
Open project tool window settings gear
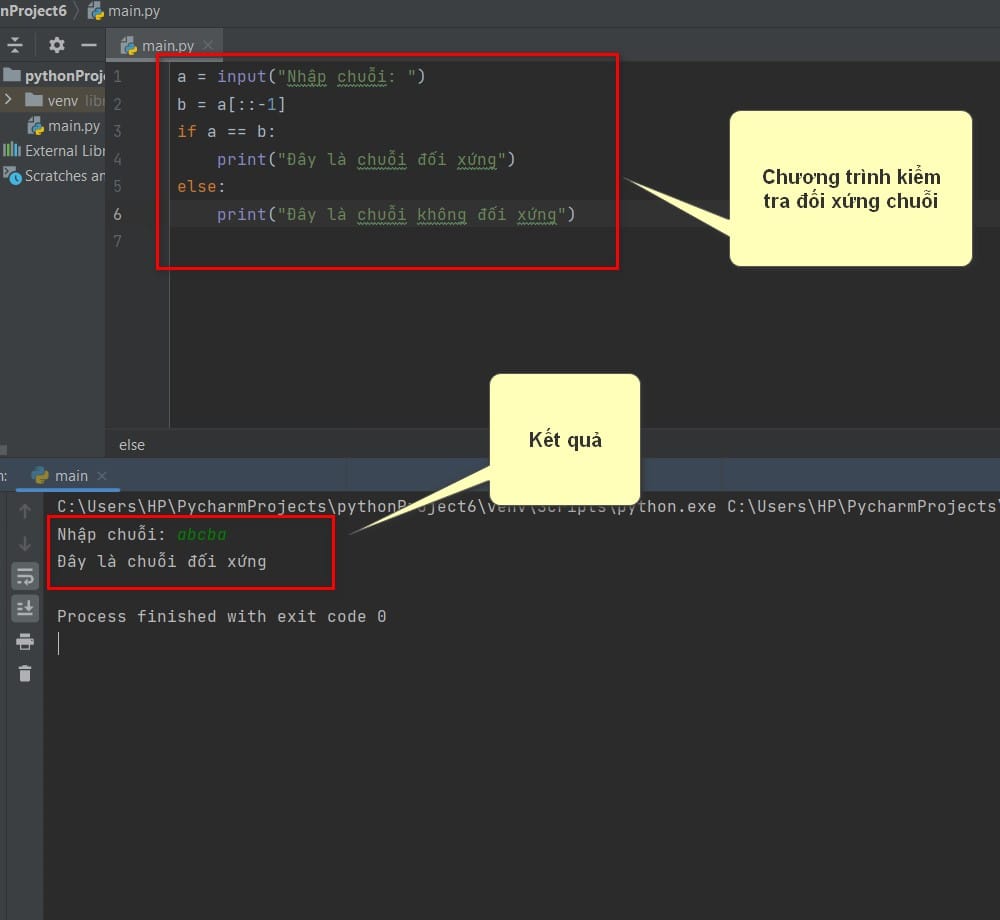(57, 45)
